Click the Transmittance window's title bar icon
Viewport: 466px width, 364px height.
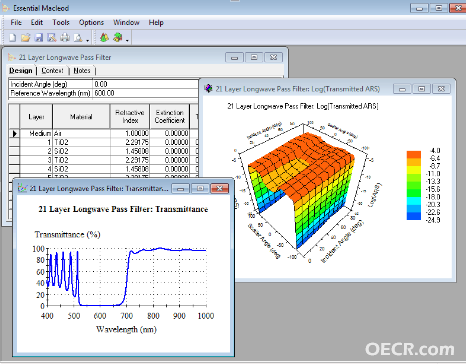point(22,188)
